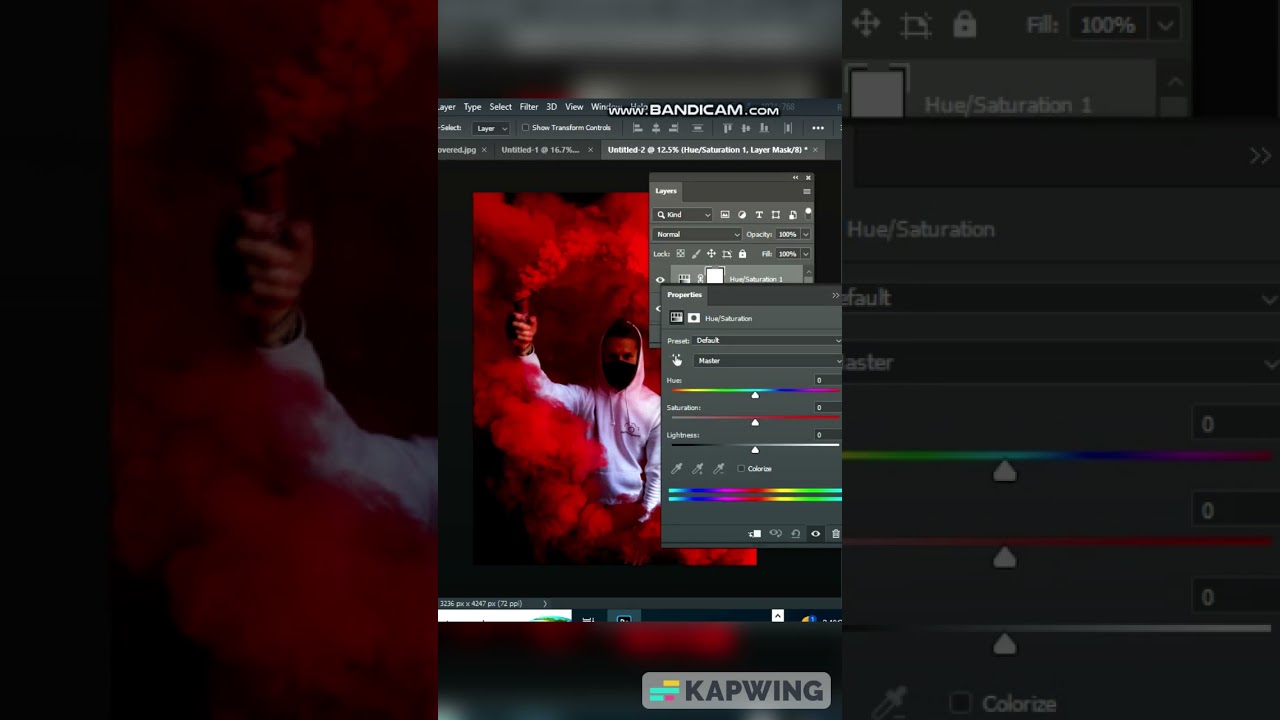Click the align left edges icon
Image resolution: width=1280 pixels, height=720 pixels.
click(638, 128)
